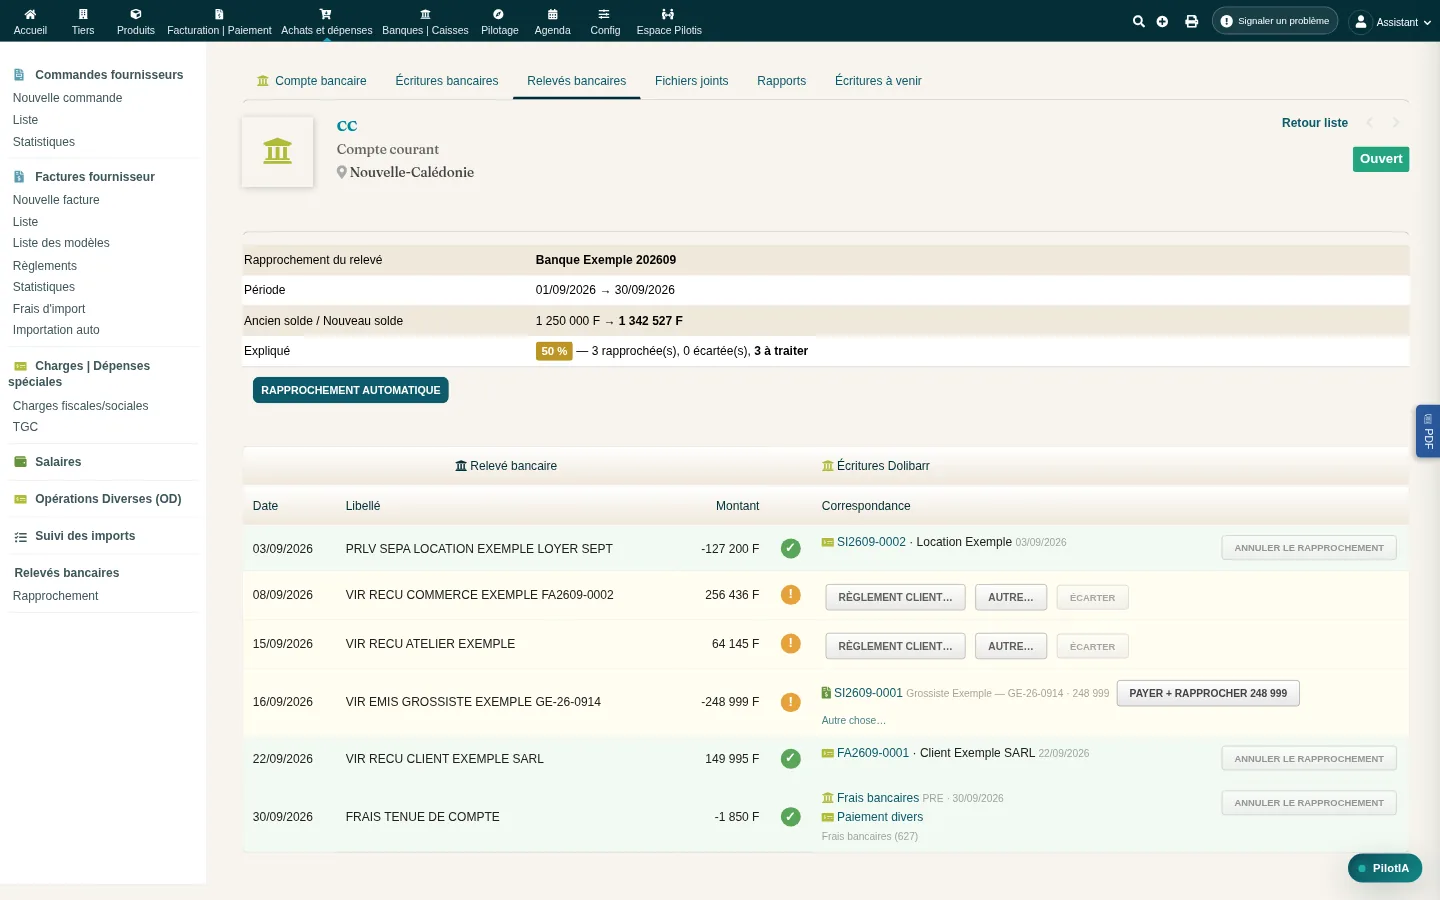
Task: Click PAYER + RAPPROCHER 248 999 button
Action: pos(1208,693)
